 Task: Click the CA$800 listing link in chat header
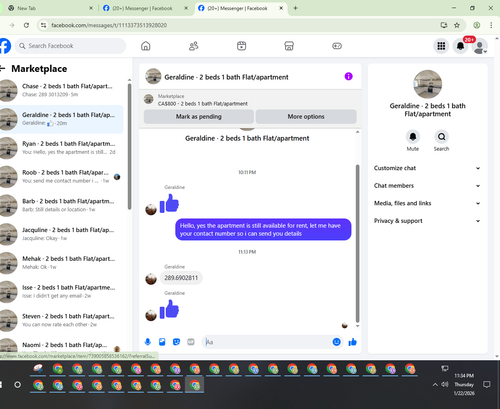(x=203, y=104)
